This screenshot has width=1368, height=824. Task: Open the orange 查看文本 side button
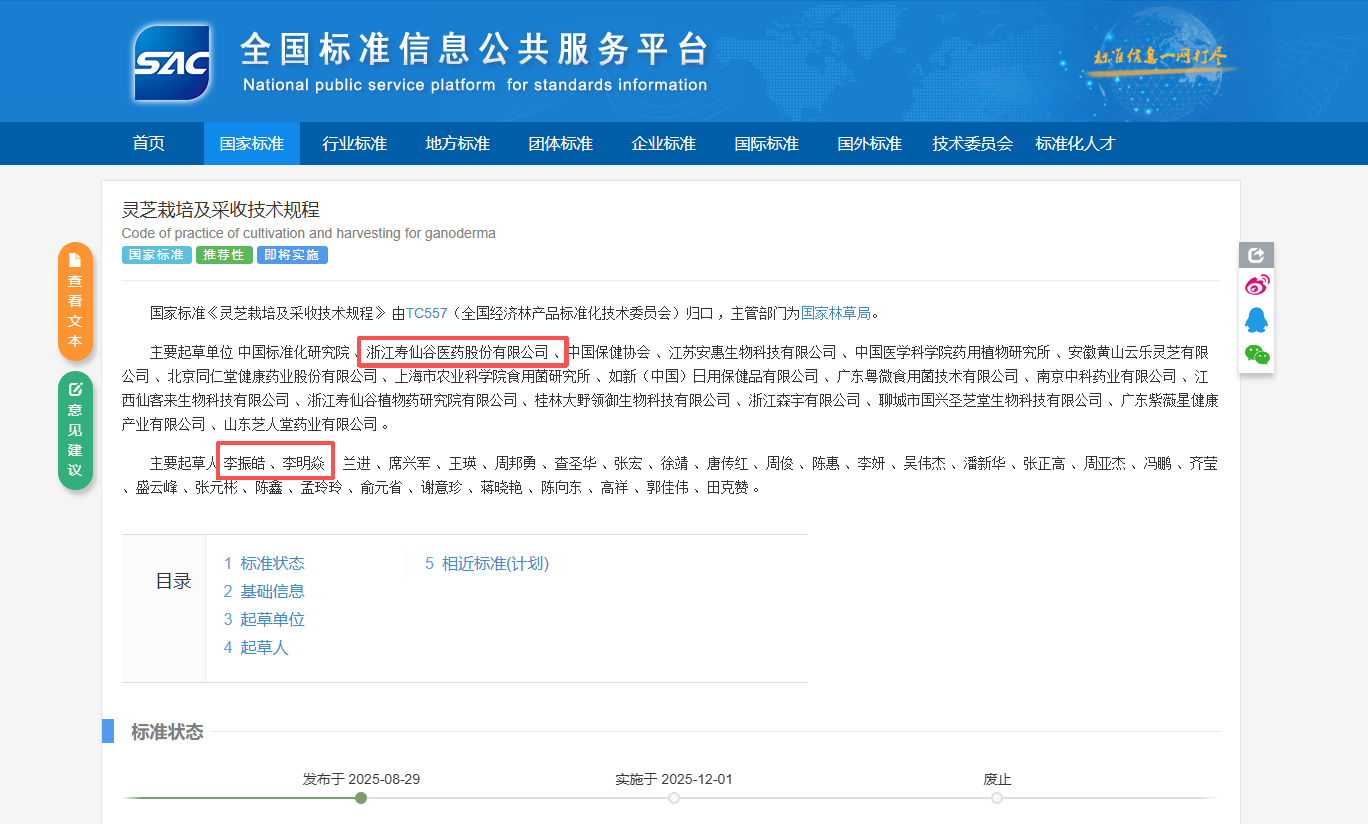(x=75, y=301)
